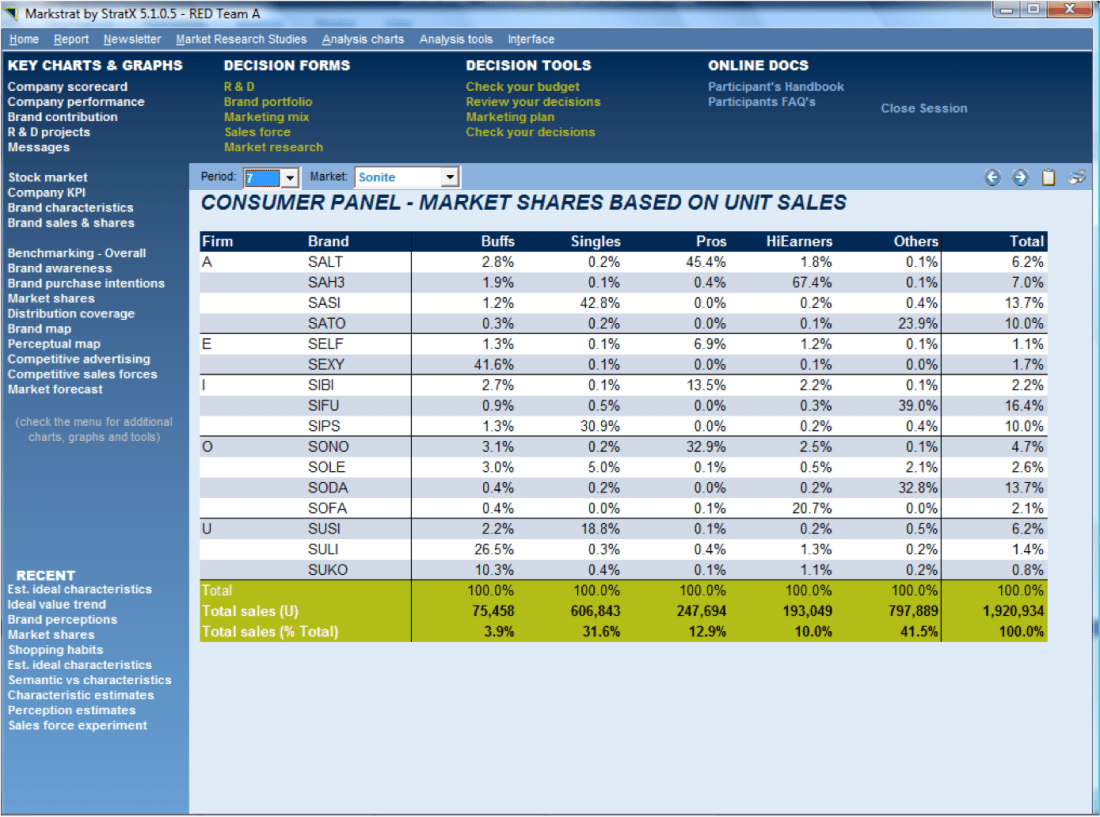Click the back arrow navigation icon
The image size is (1100, 817).
(x=992, y=178)
